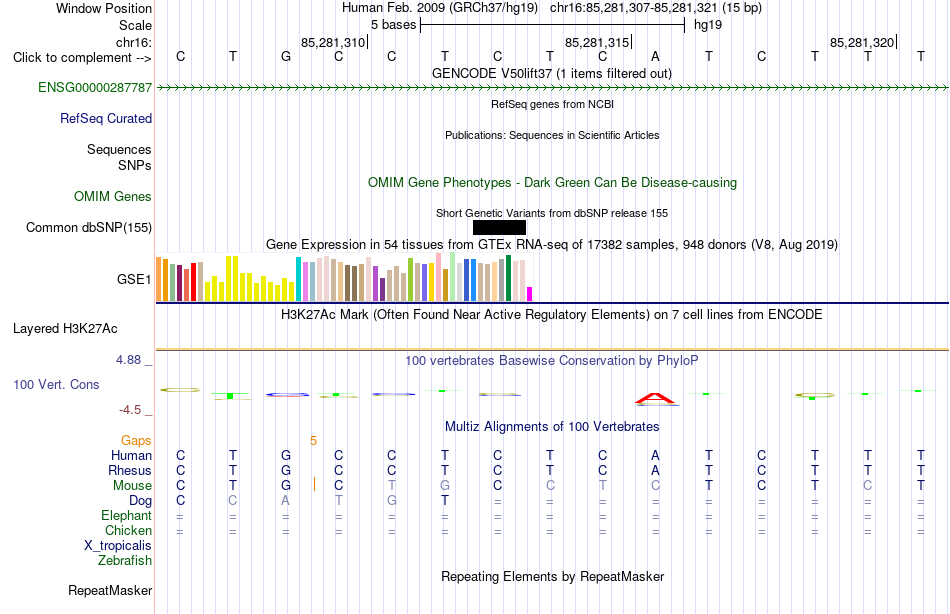The image size is (950, 614).
Task: Open the Layered H3K27Ac track label
Action: pos(65,329)
